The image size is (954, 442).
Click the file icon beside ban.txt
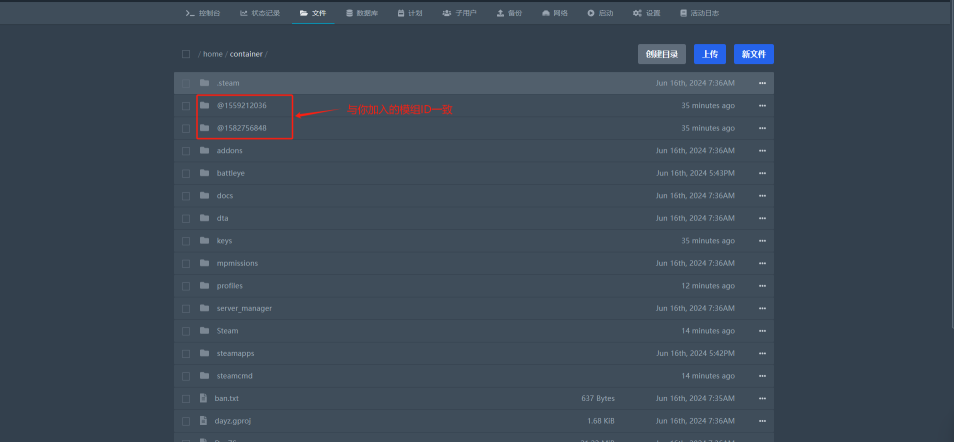click(x=204, y=398)
